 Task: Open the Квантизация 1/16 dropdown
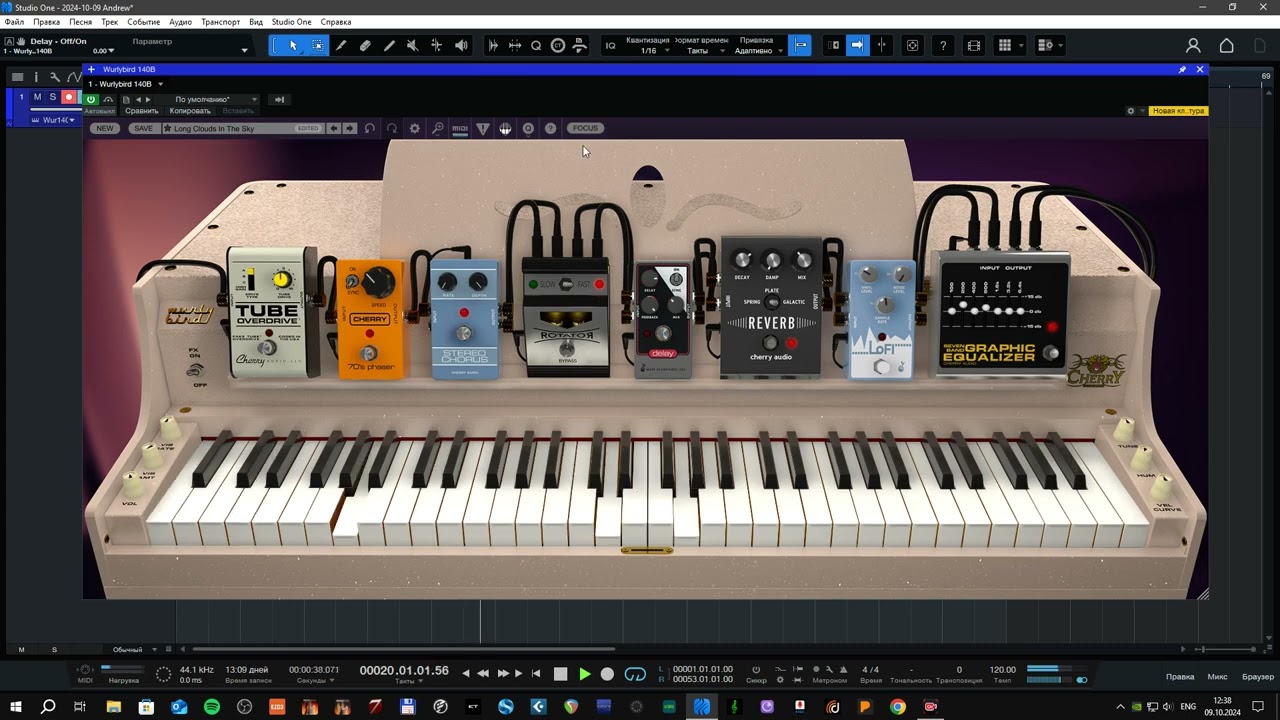[x=648, y=45]
